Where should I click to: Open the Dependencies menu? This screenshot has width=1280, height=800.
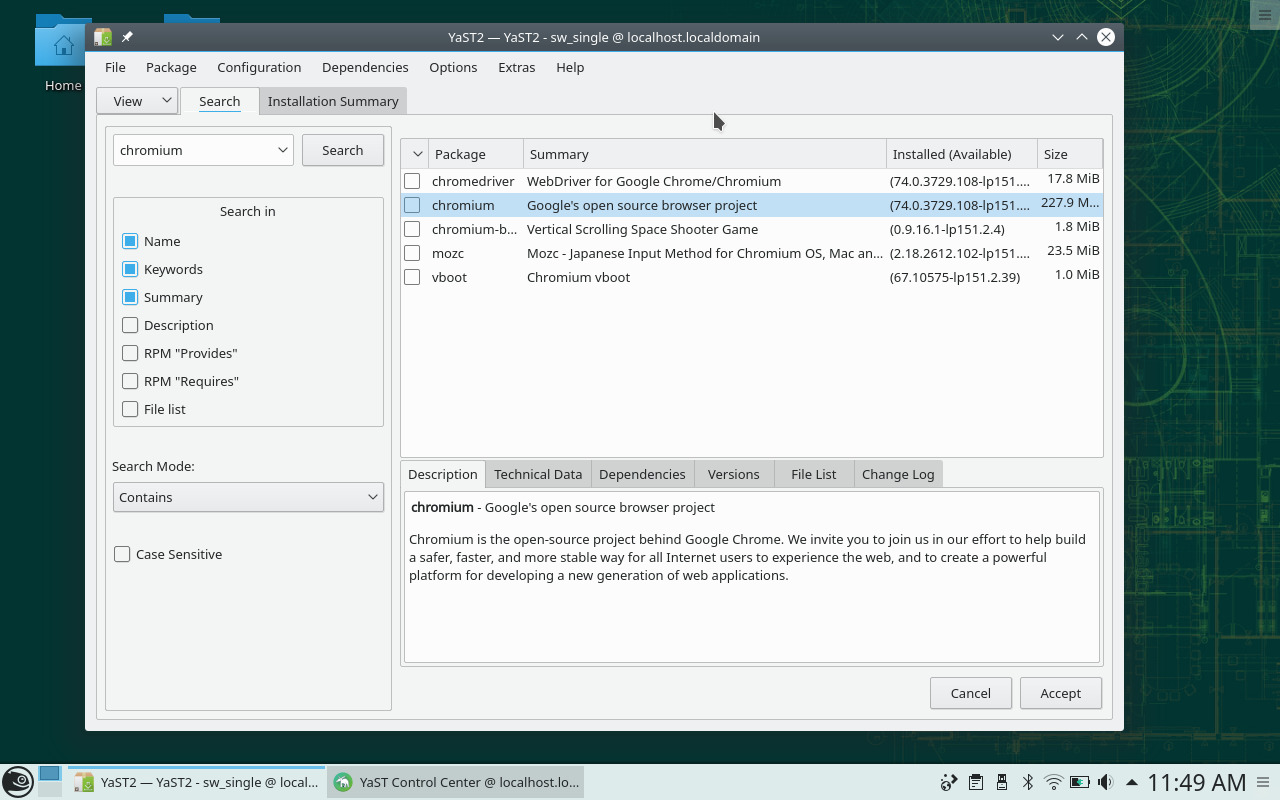coord(365,67)
